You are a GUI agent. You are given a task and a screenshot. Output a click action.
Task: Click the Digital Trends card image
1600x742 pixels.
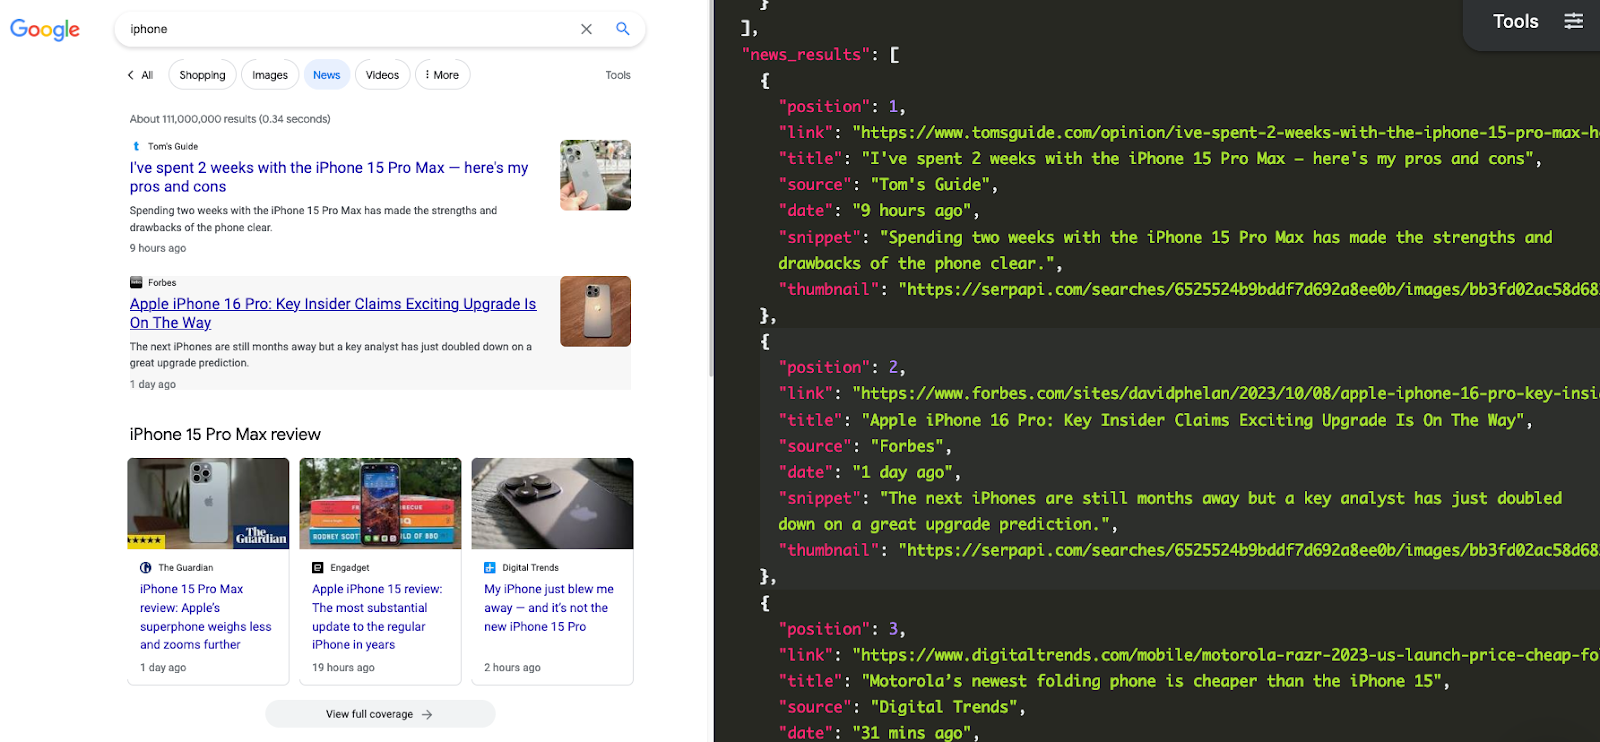click(x=552, y=503)
